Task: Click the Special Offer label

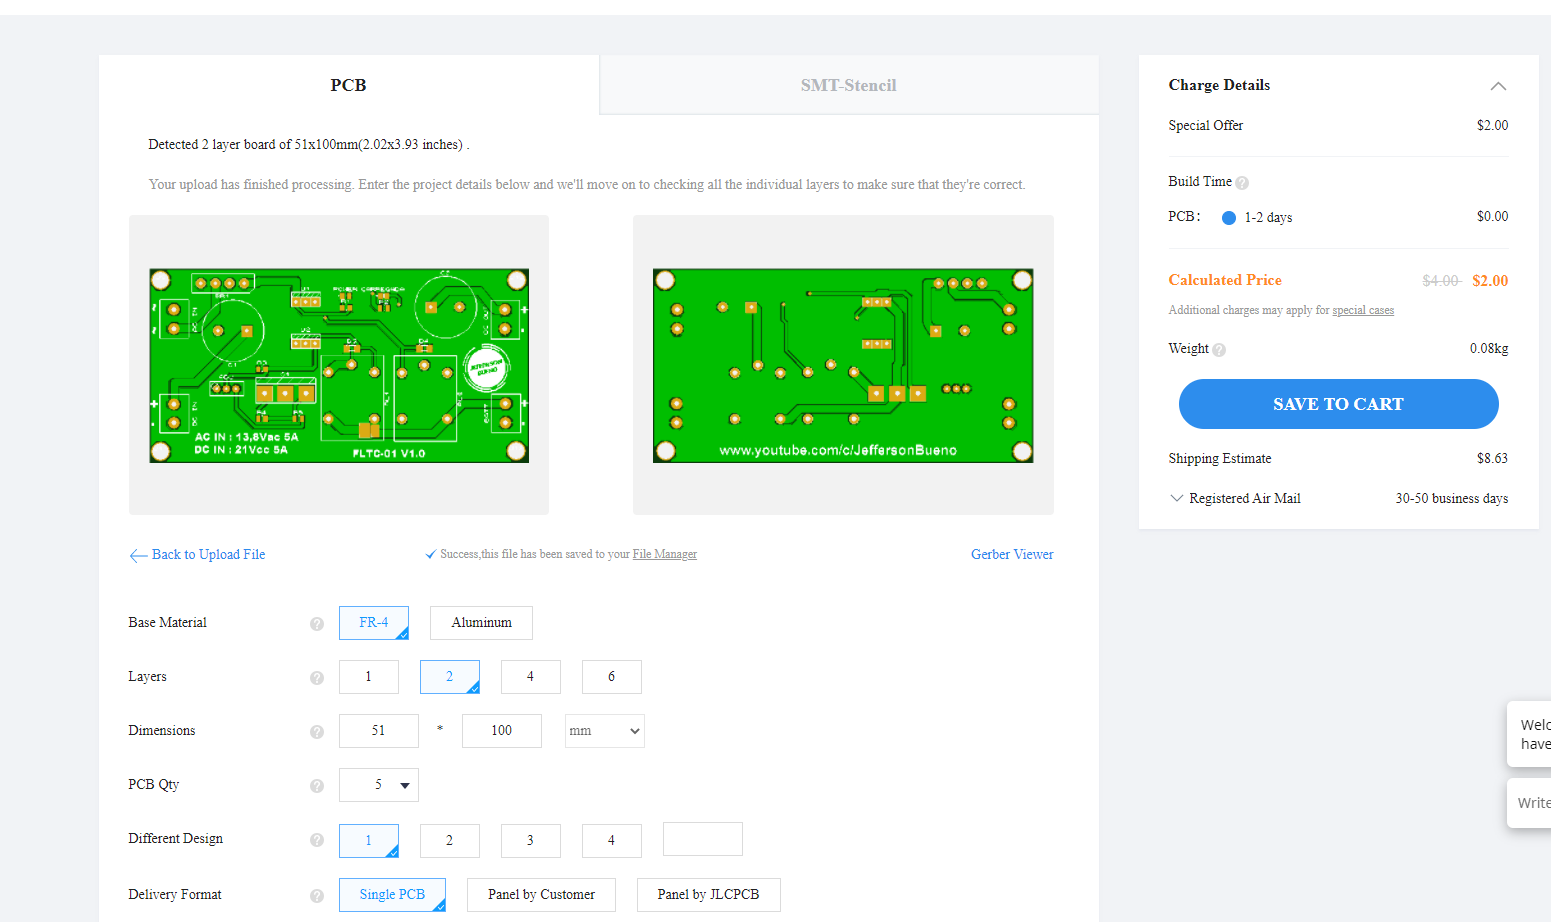Action: pos(1206,126)
